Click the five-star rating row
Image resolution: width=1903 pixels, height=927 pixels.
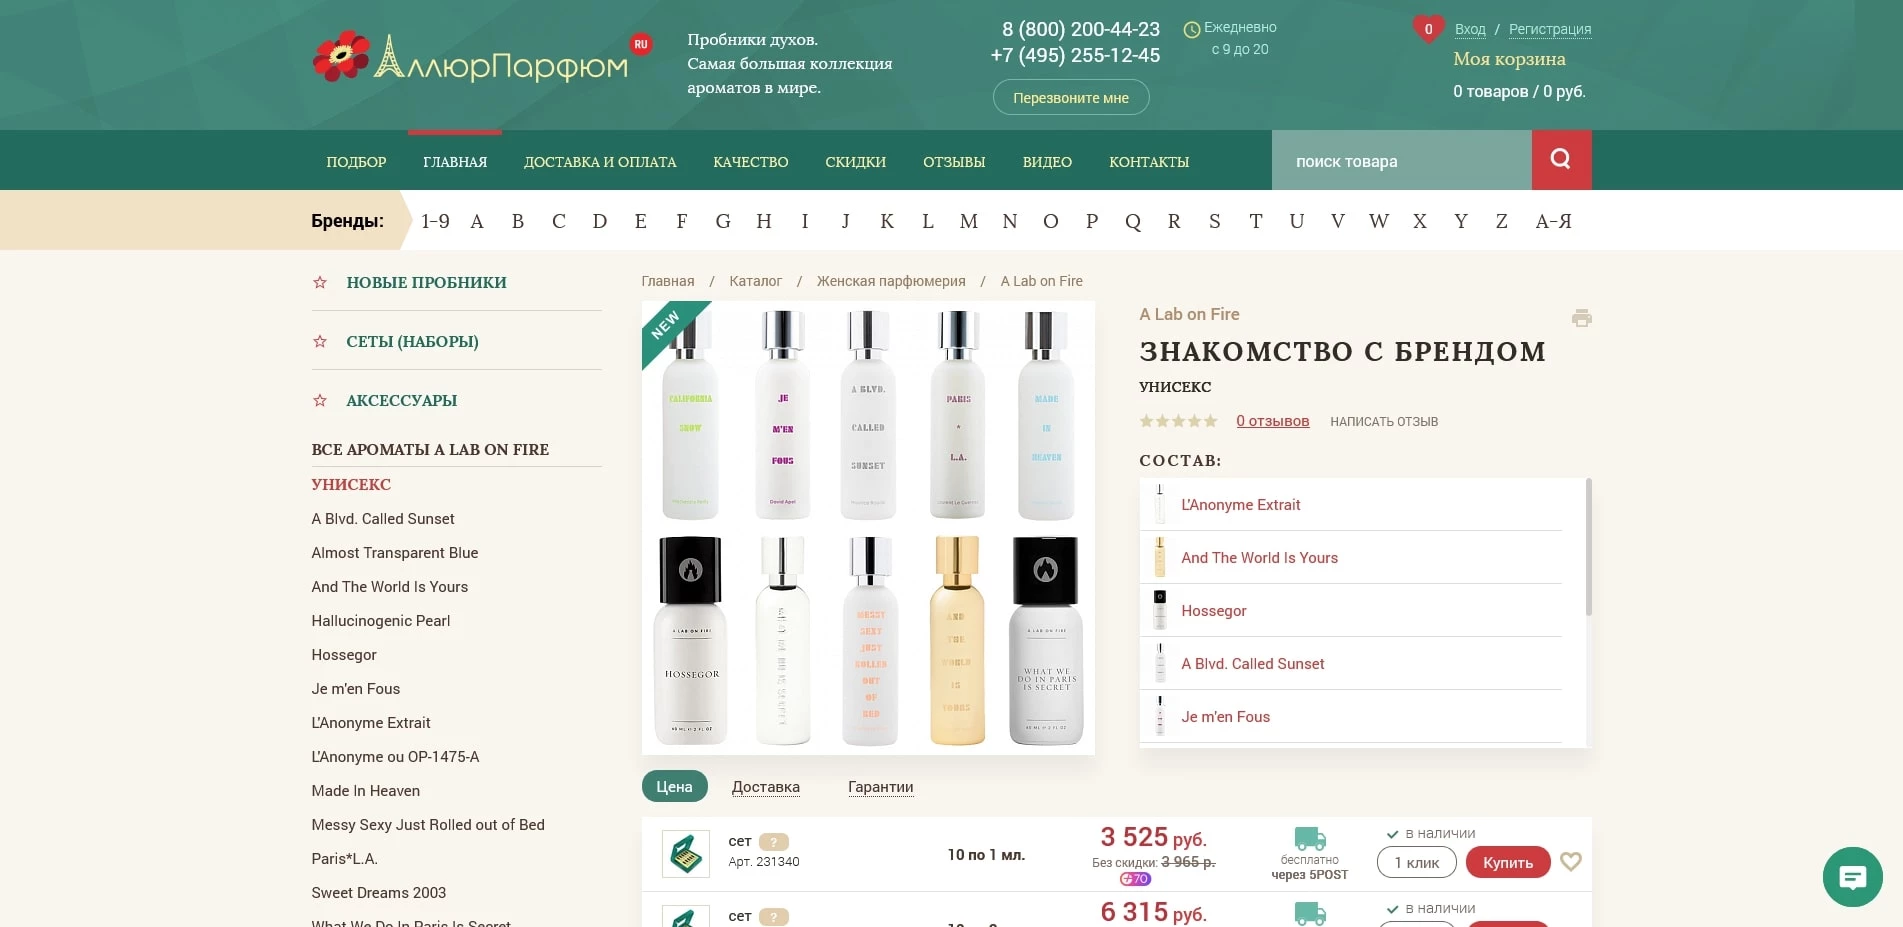click(1178, 421)
